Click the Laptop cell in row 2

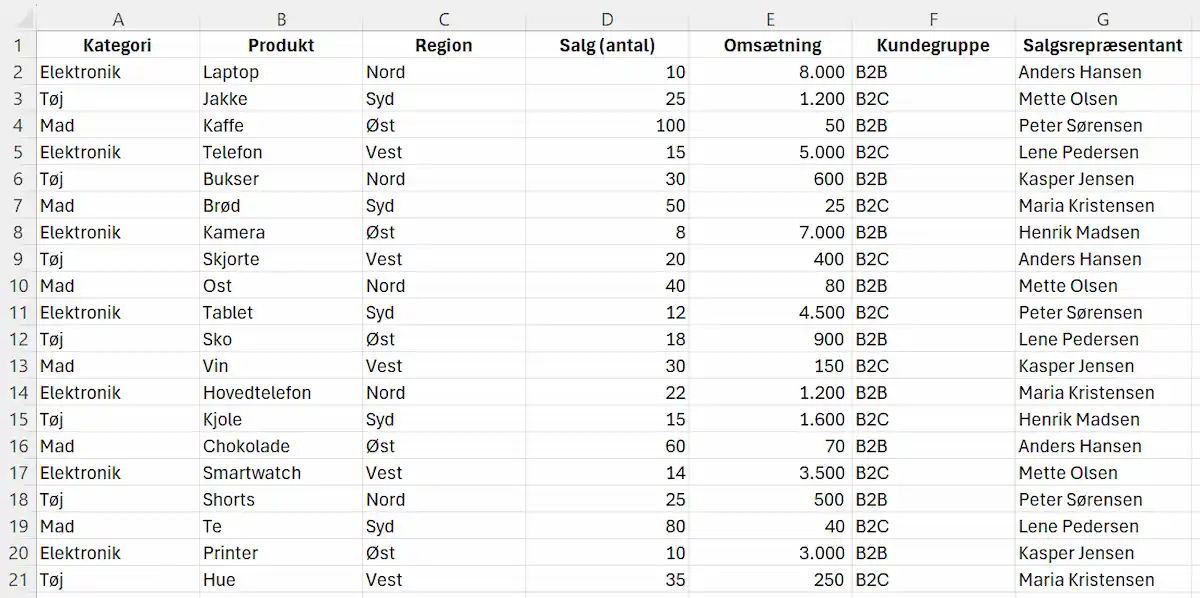pyautogui.click(x=280, y=71)
